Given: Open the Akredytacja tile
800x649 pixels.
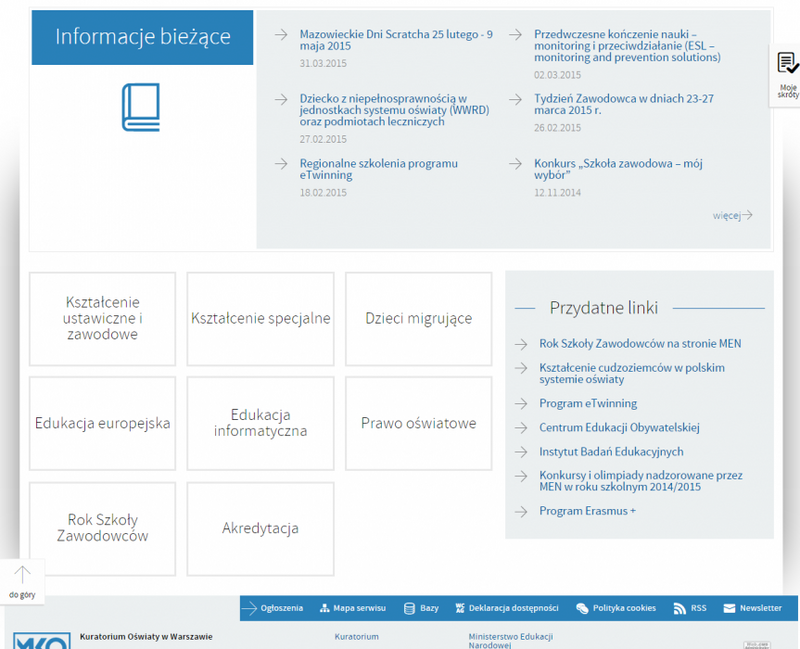Looking at the screenshot, I should (260, 528).
